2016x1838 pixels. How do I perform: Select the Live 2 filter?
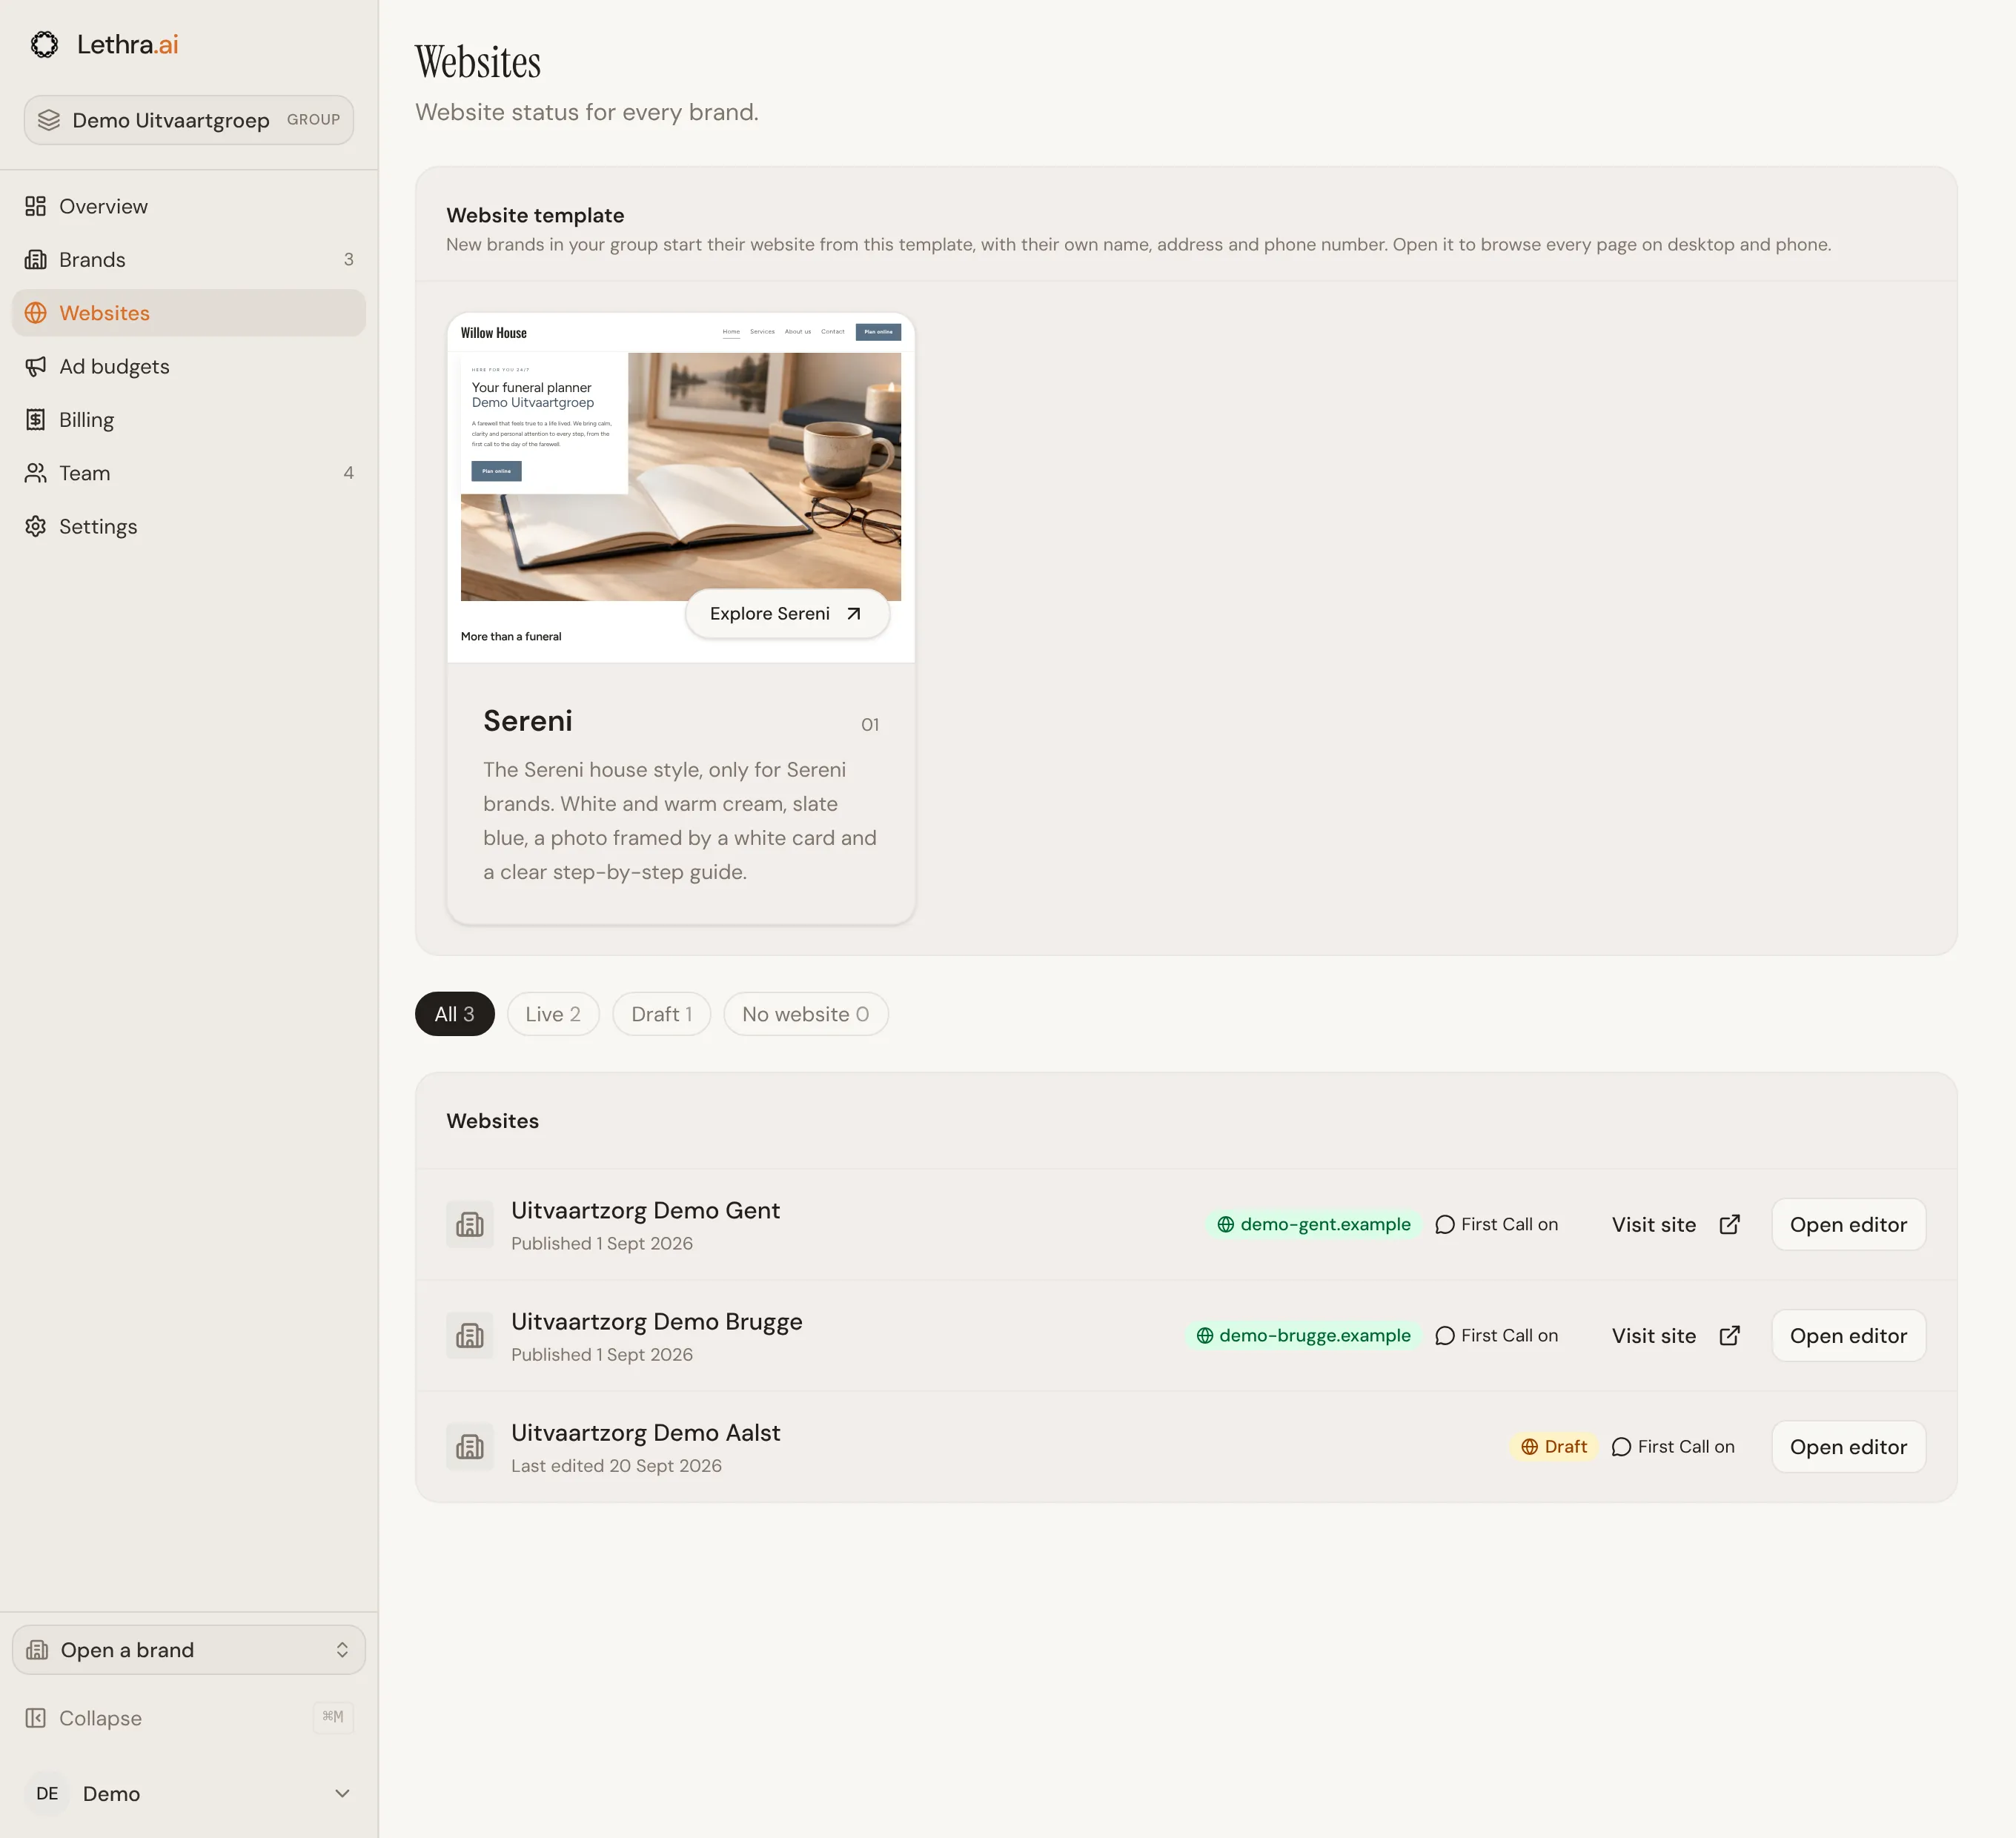(x=553, y=1014)
